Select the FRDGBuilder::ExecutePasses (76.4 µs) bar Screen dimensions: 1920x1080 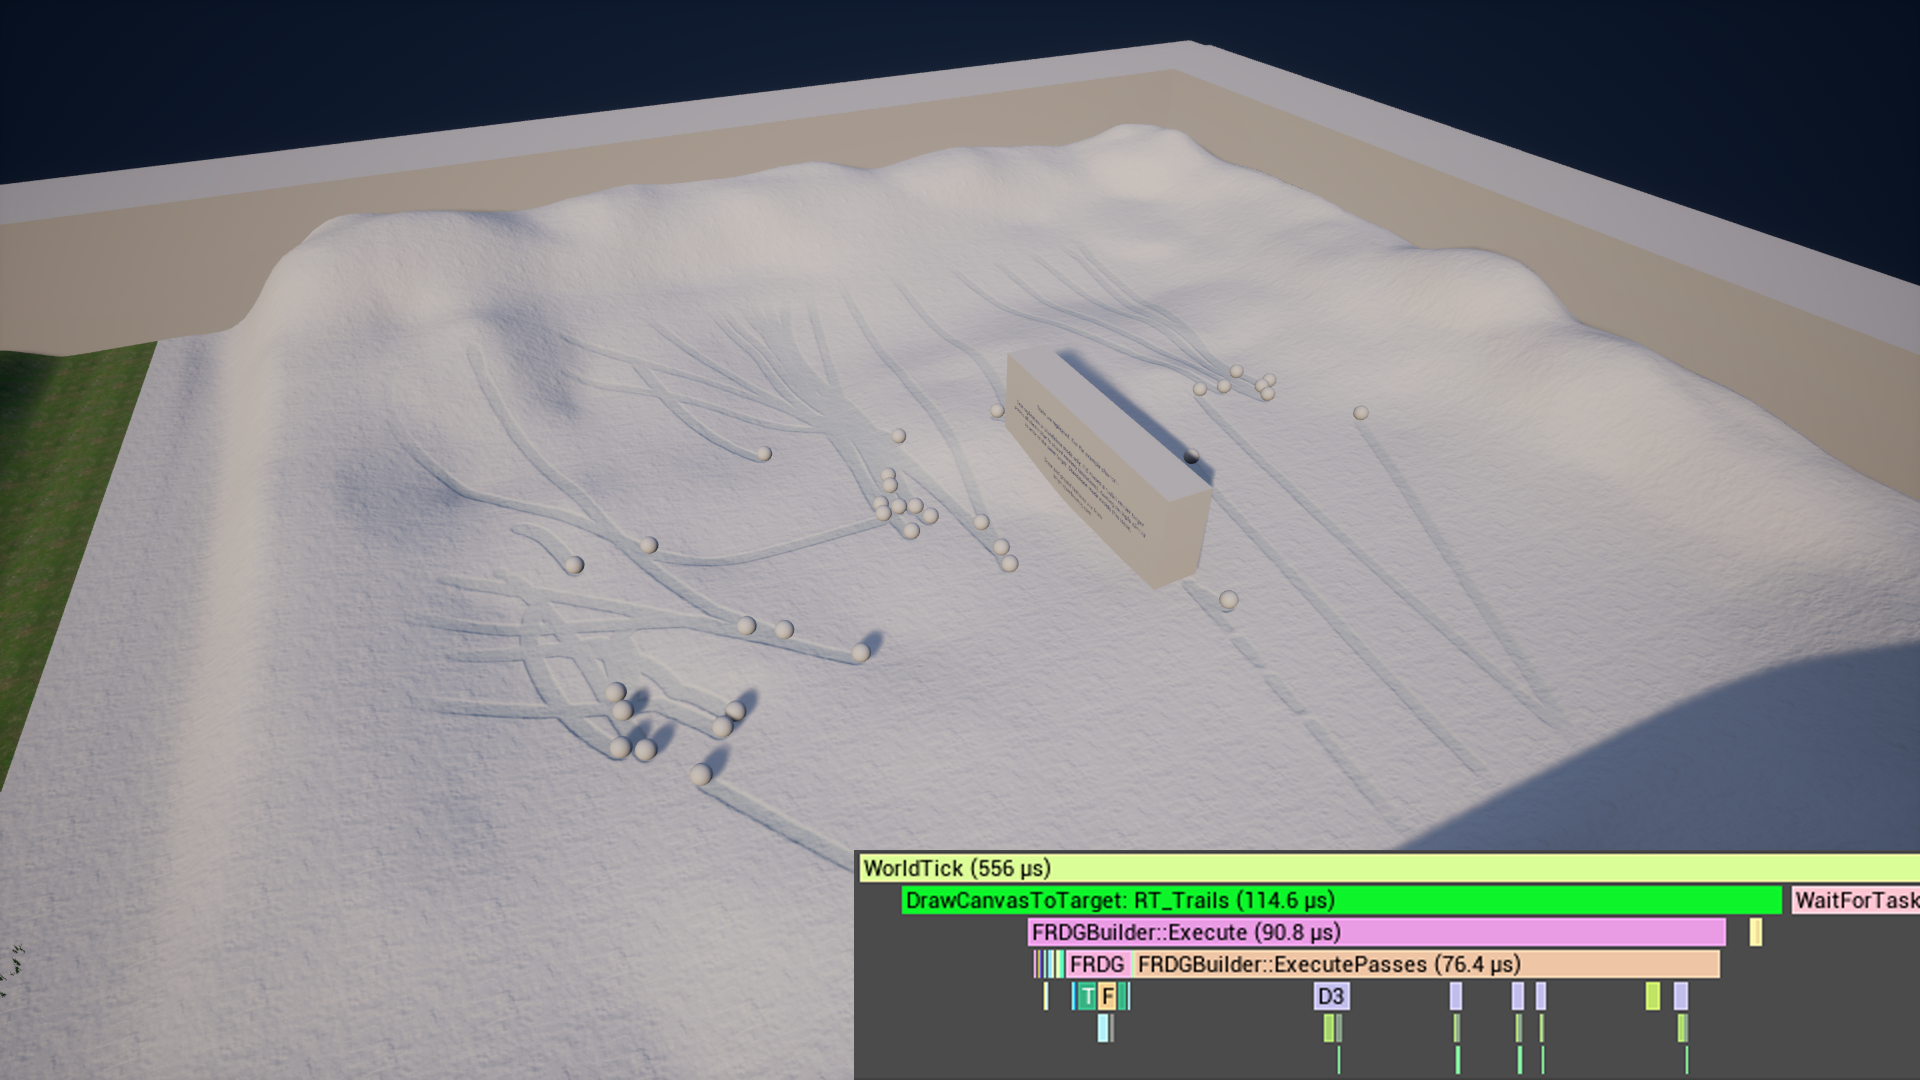[x=1426, y=964]
